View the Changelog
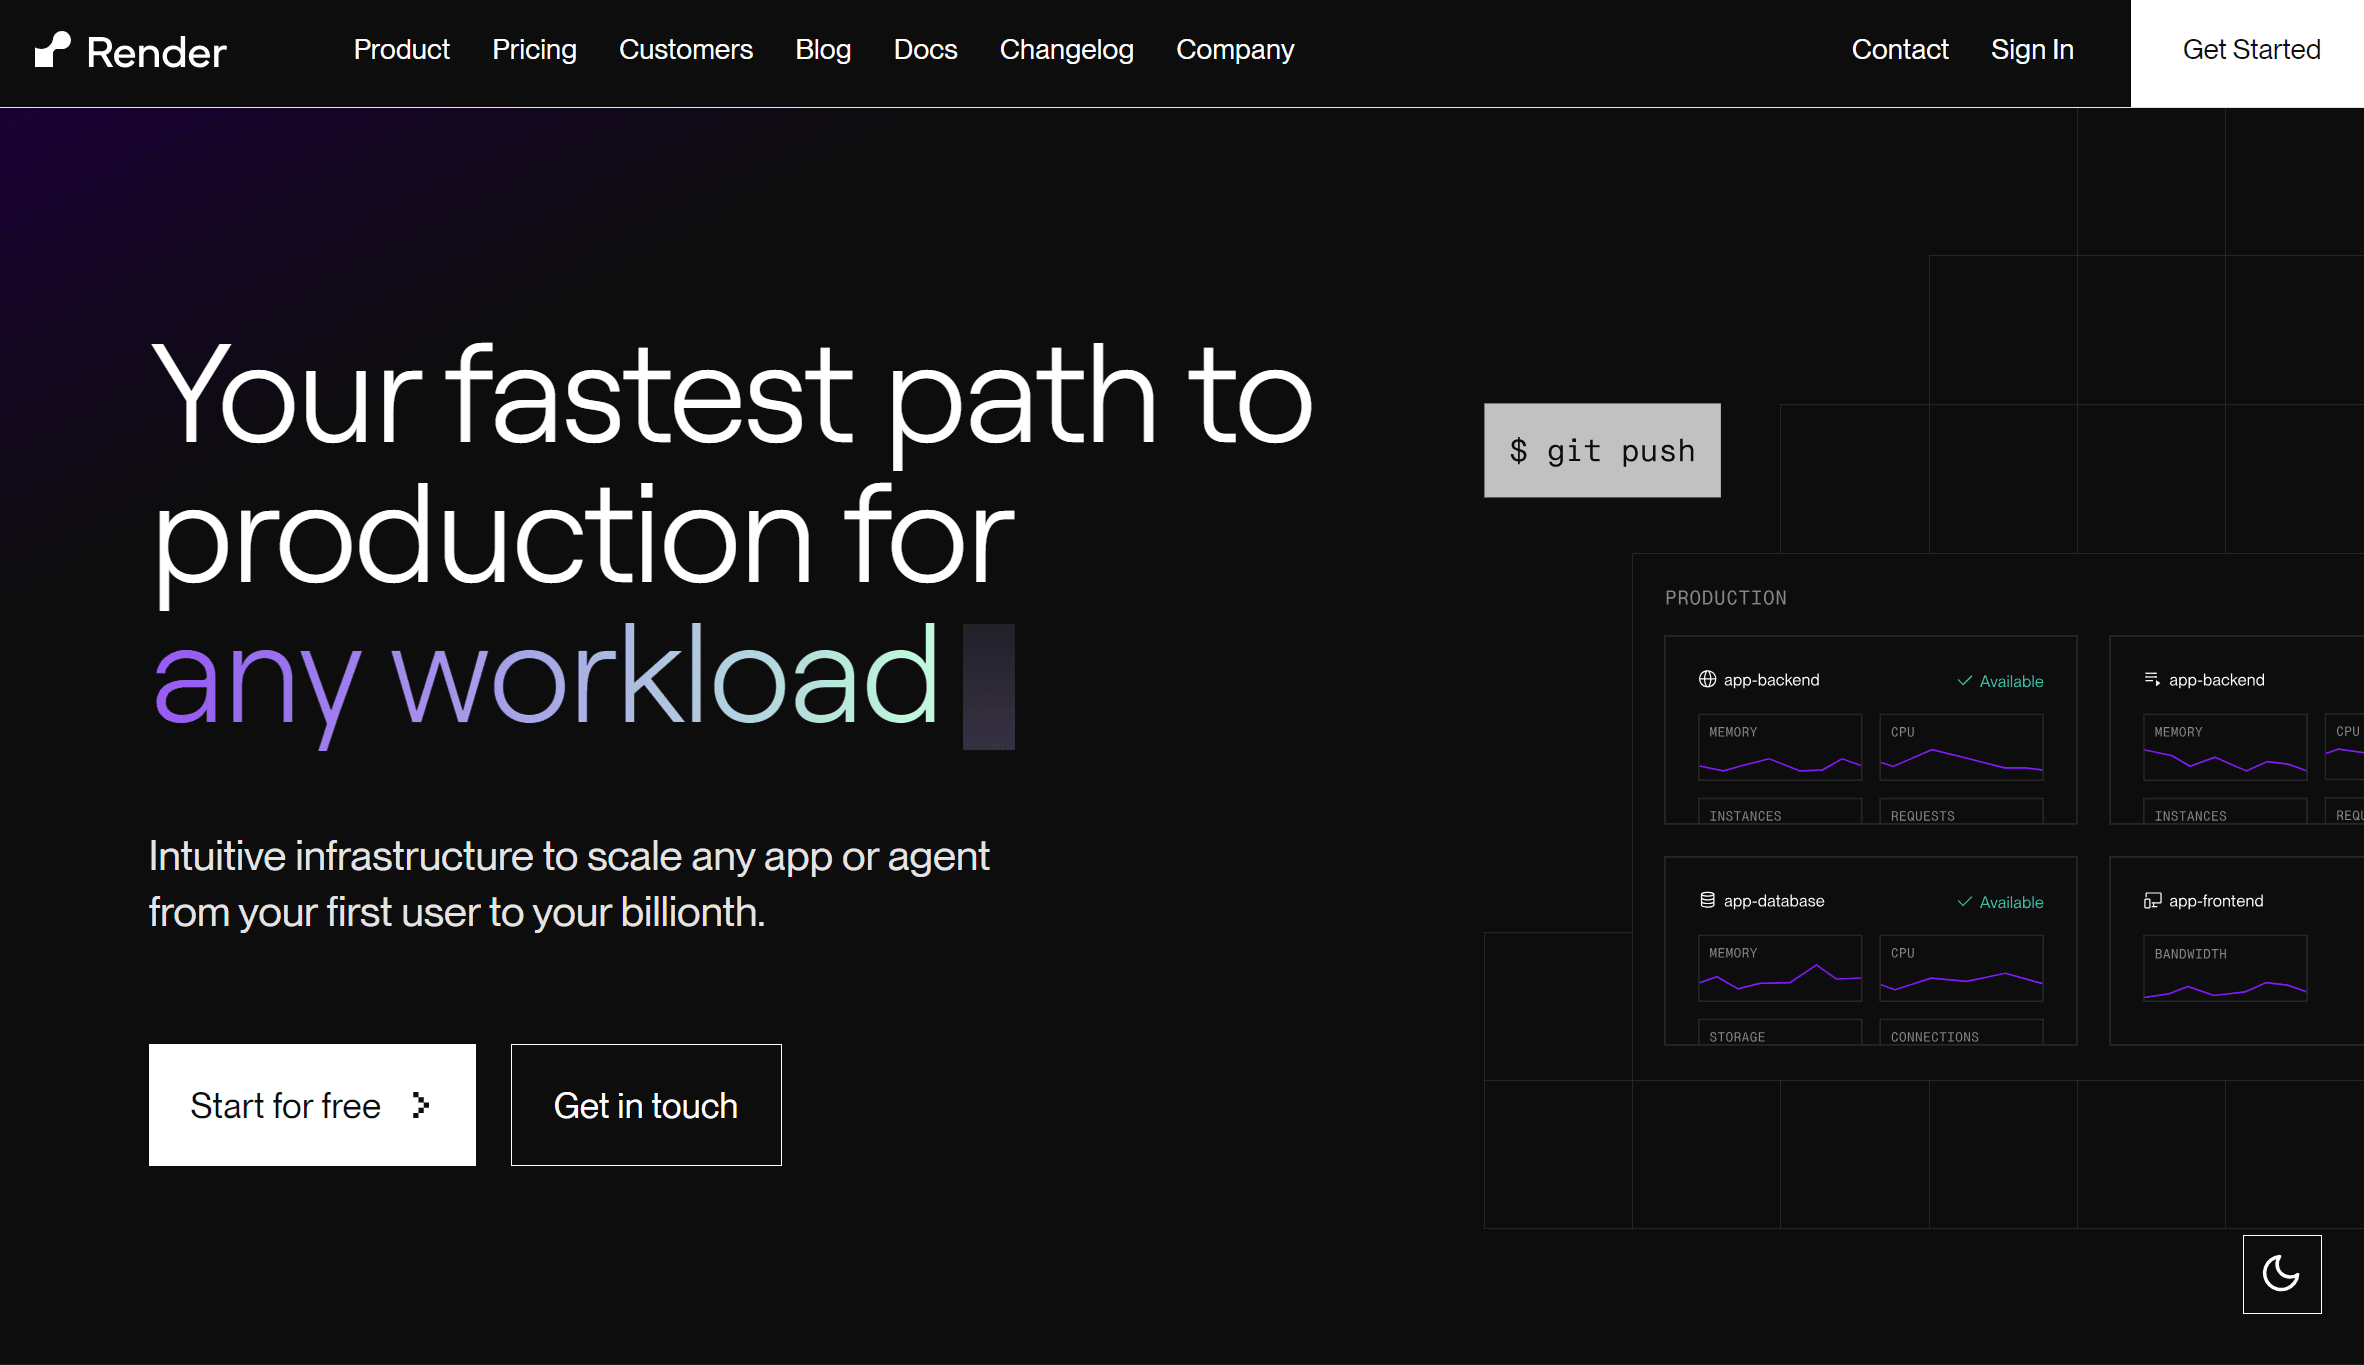The image size is (2364, 1365). click(x=1066, y=50)
